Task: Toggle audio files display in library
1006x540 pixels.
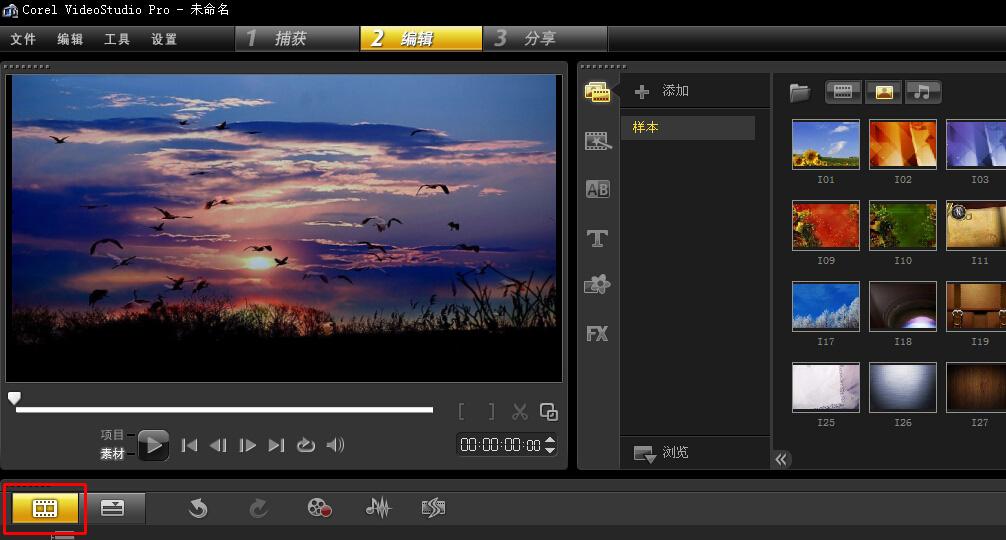Action: pyautogui.click(x=922, y=92)
